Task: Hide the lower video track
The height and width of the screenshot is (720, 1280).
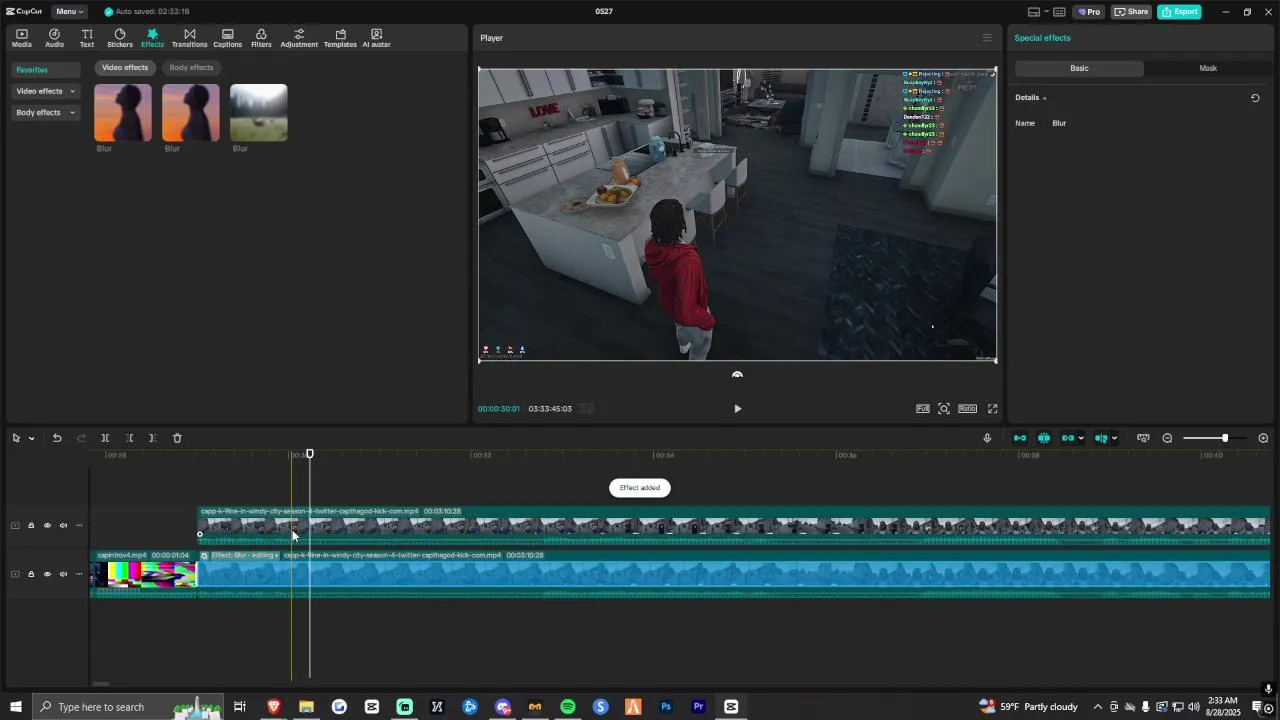Action: tap(47, 574)
